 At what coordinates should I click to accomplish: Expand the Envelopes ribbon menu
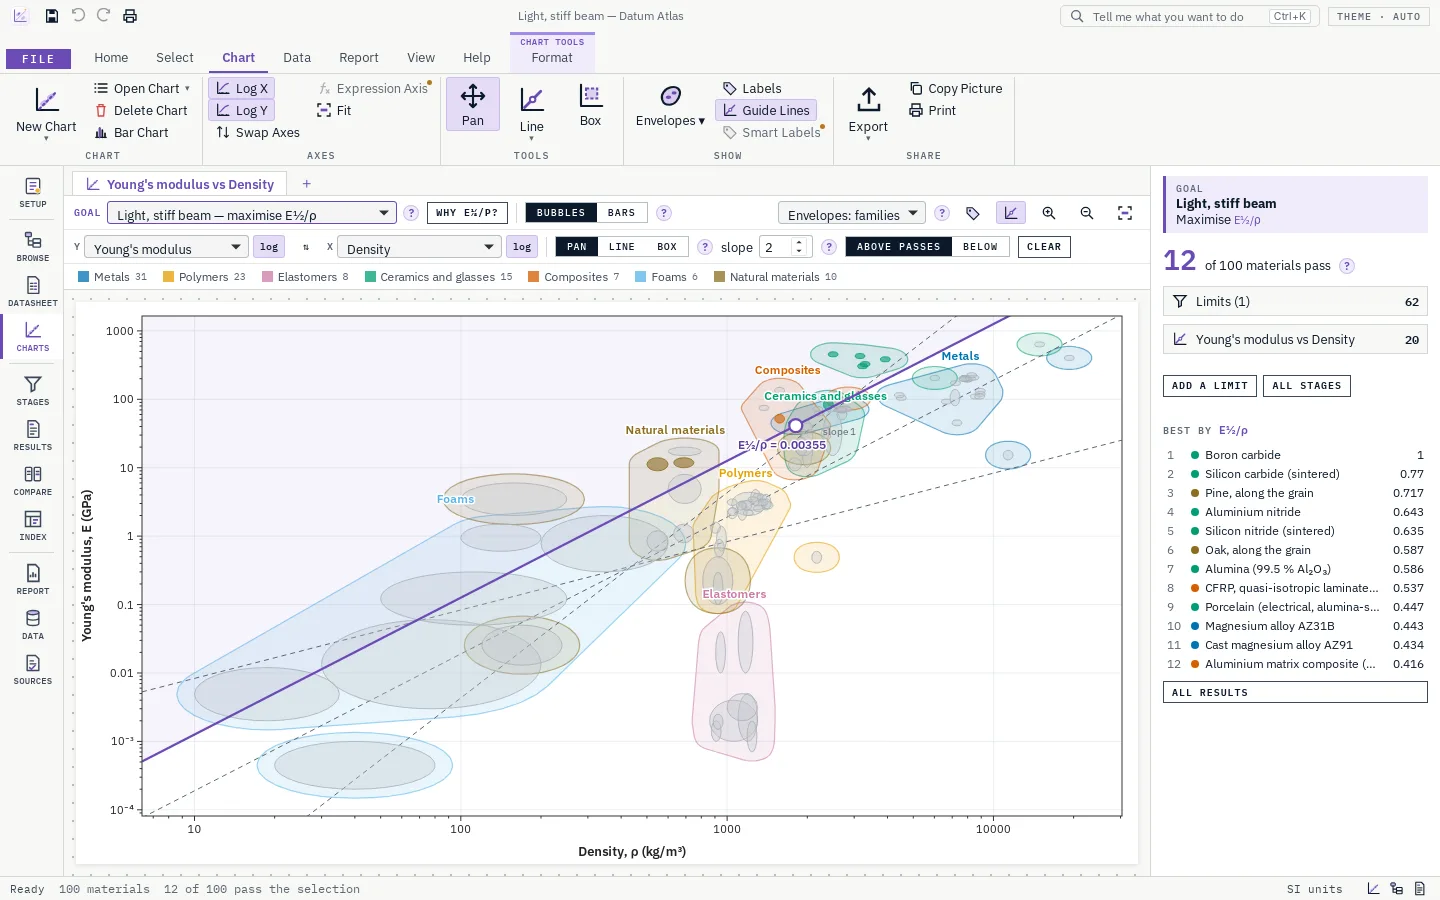(x=670, y=107)
